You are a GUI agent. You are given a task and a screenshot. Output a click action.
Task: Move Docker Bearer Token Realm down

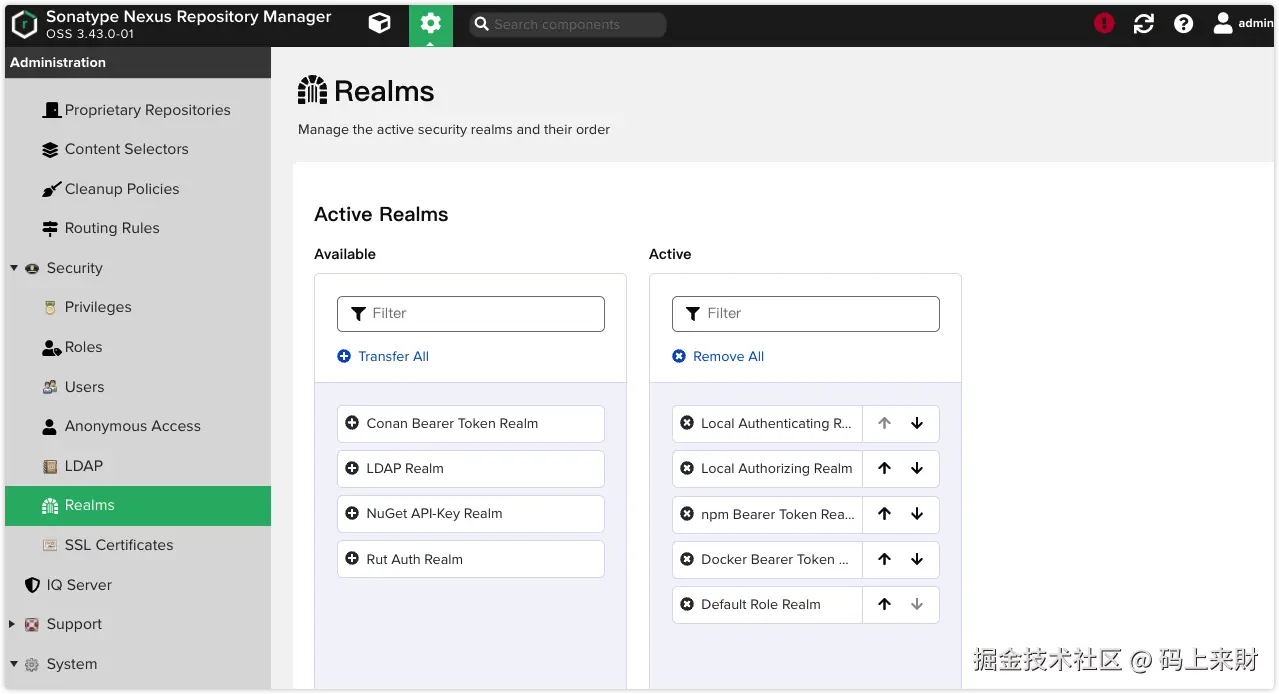[x=917, y=559]
